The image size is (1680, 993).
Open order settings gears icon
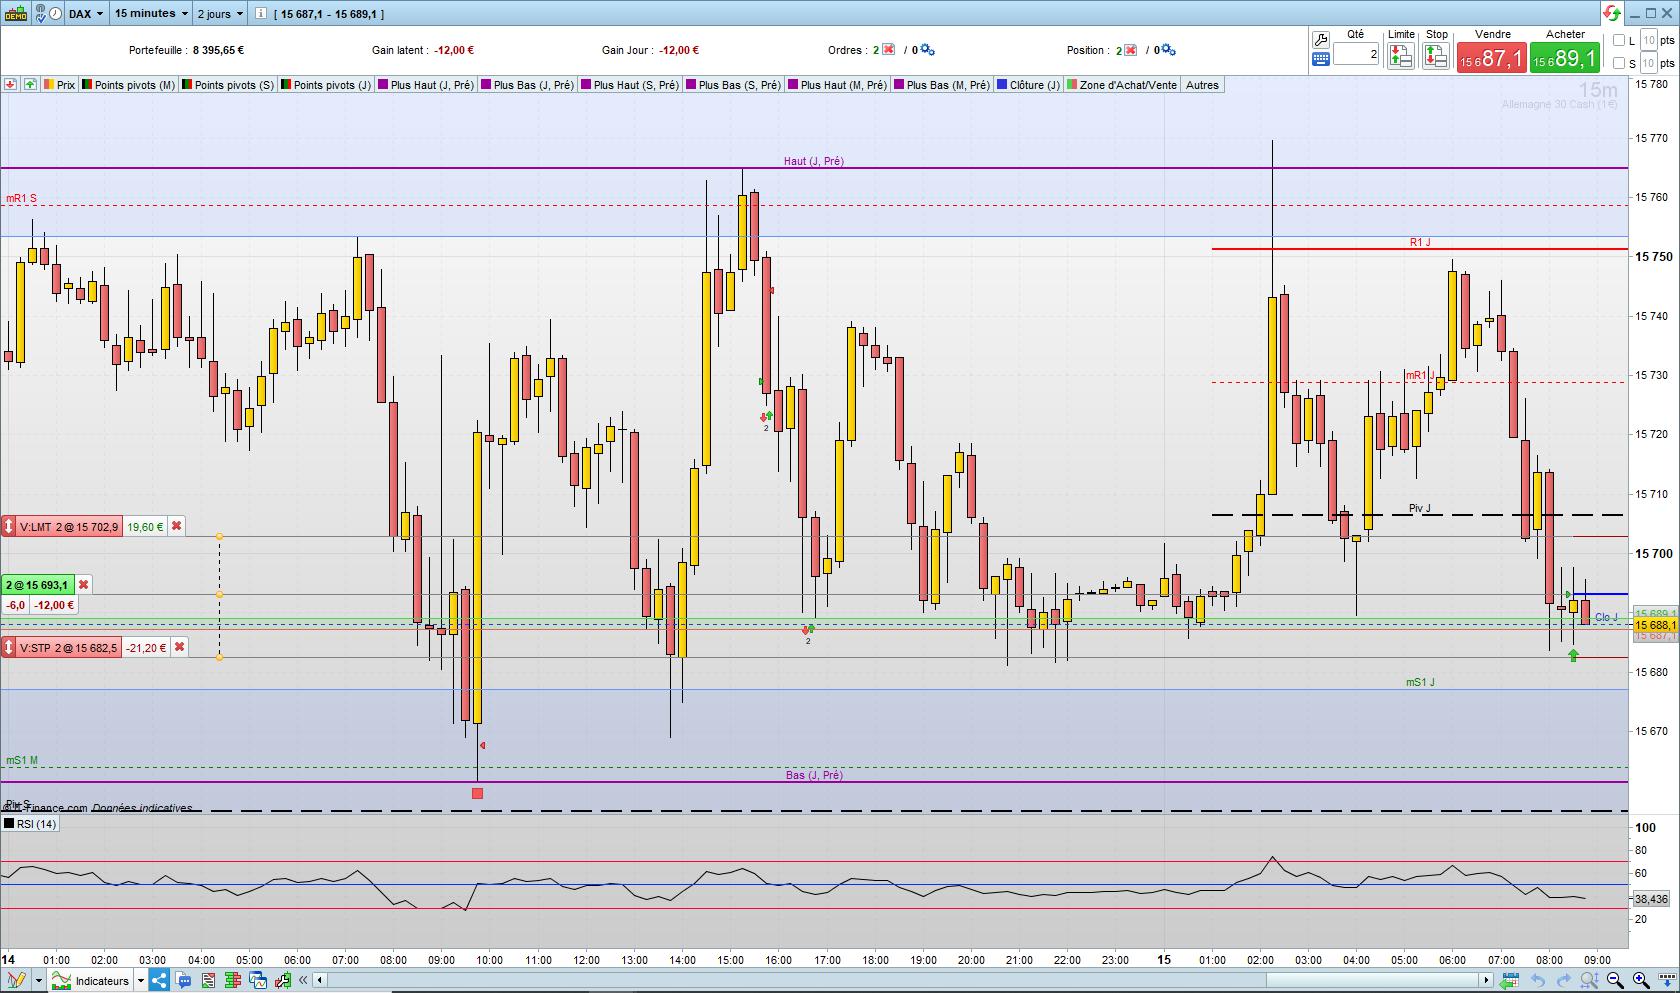pos(927,50)
